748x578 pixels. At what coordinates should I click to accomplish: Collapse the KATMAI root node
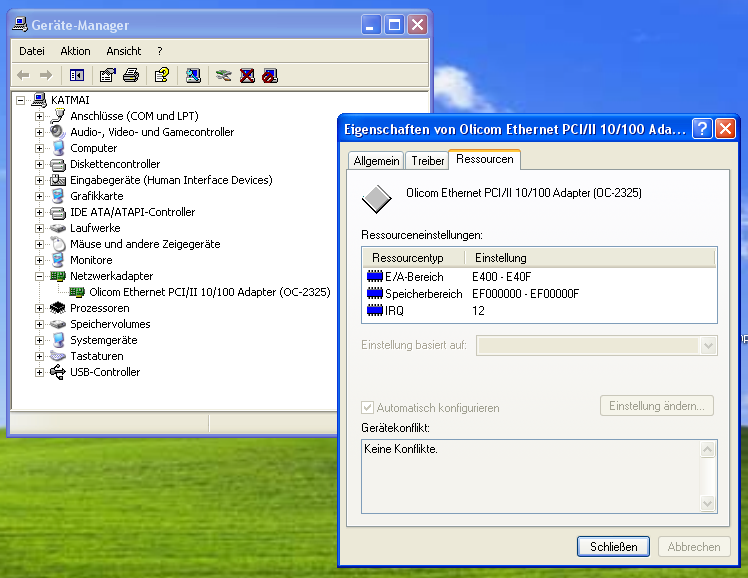(x=21, y=100)
